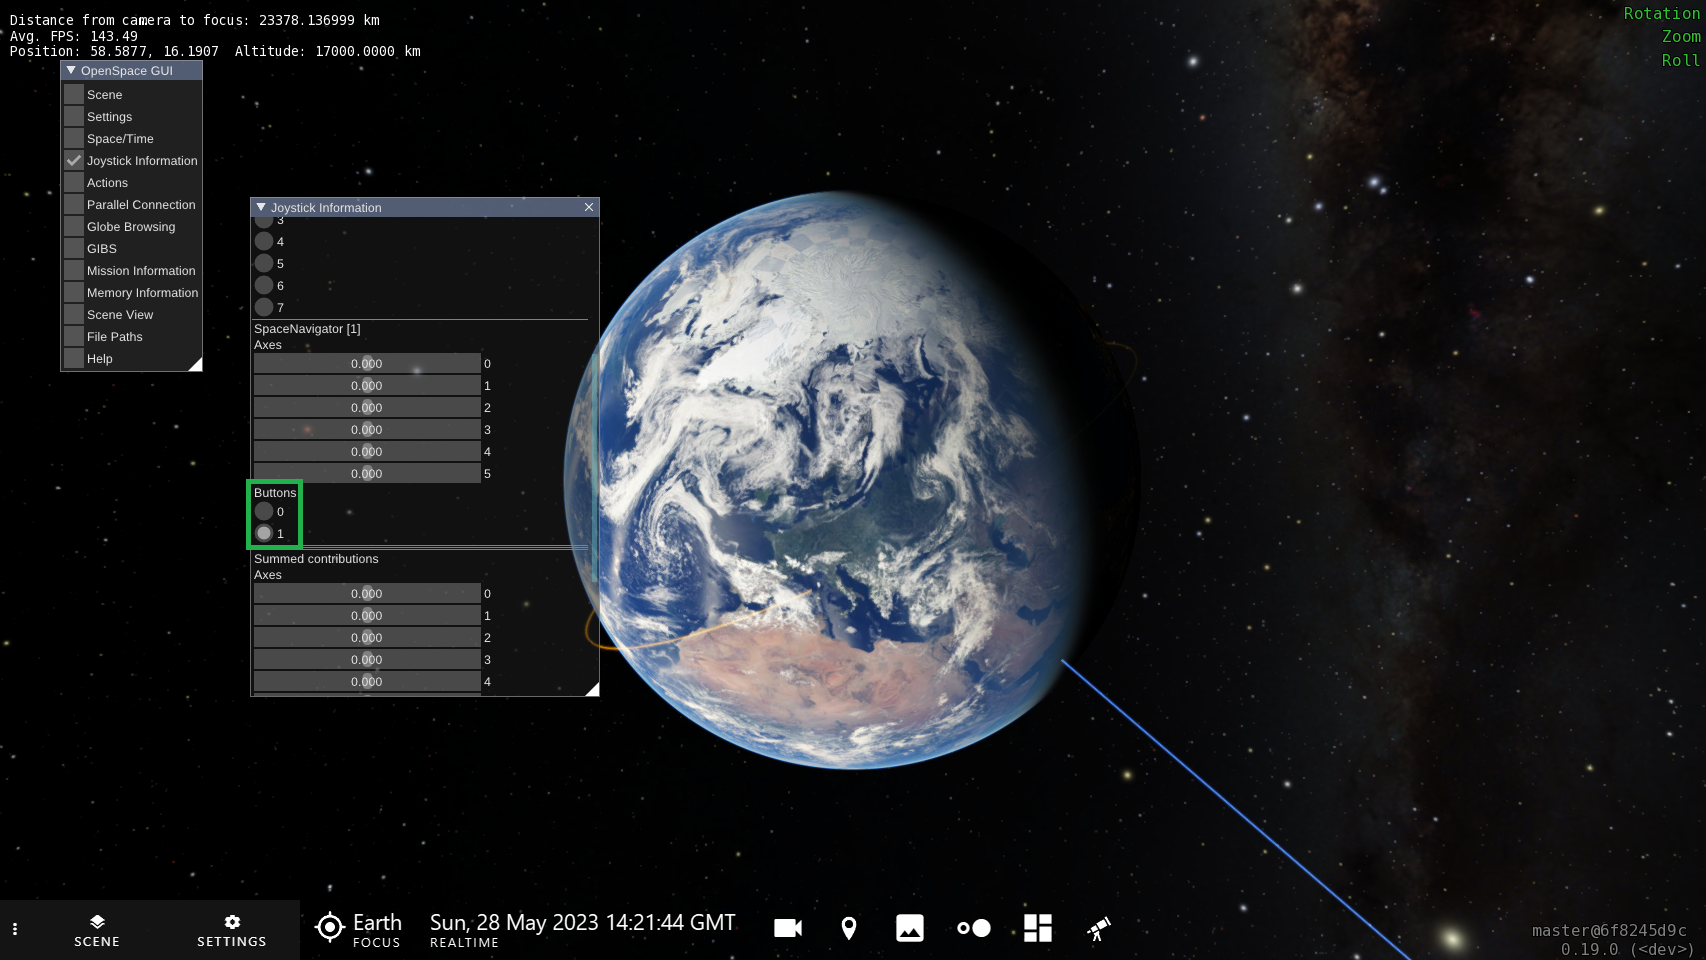Close the Joystick Information window

click(589, 207)
